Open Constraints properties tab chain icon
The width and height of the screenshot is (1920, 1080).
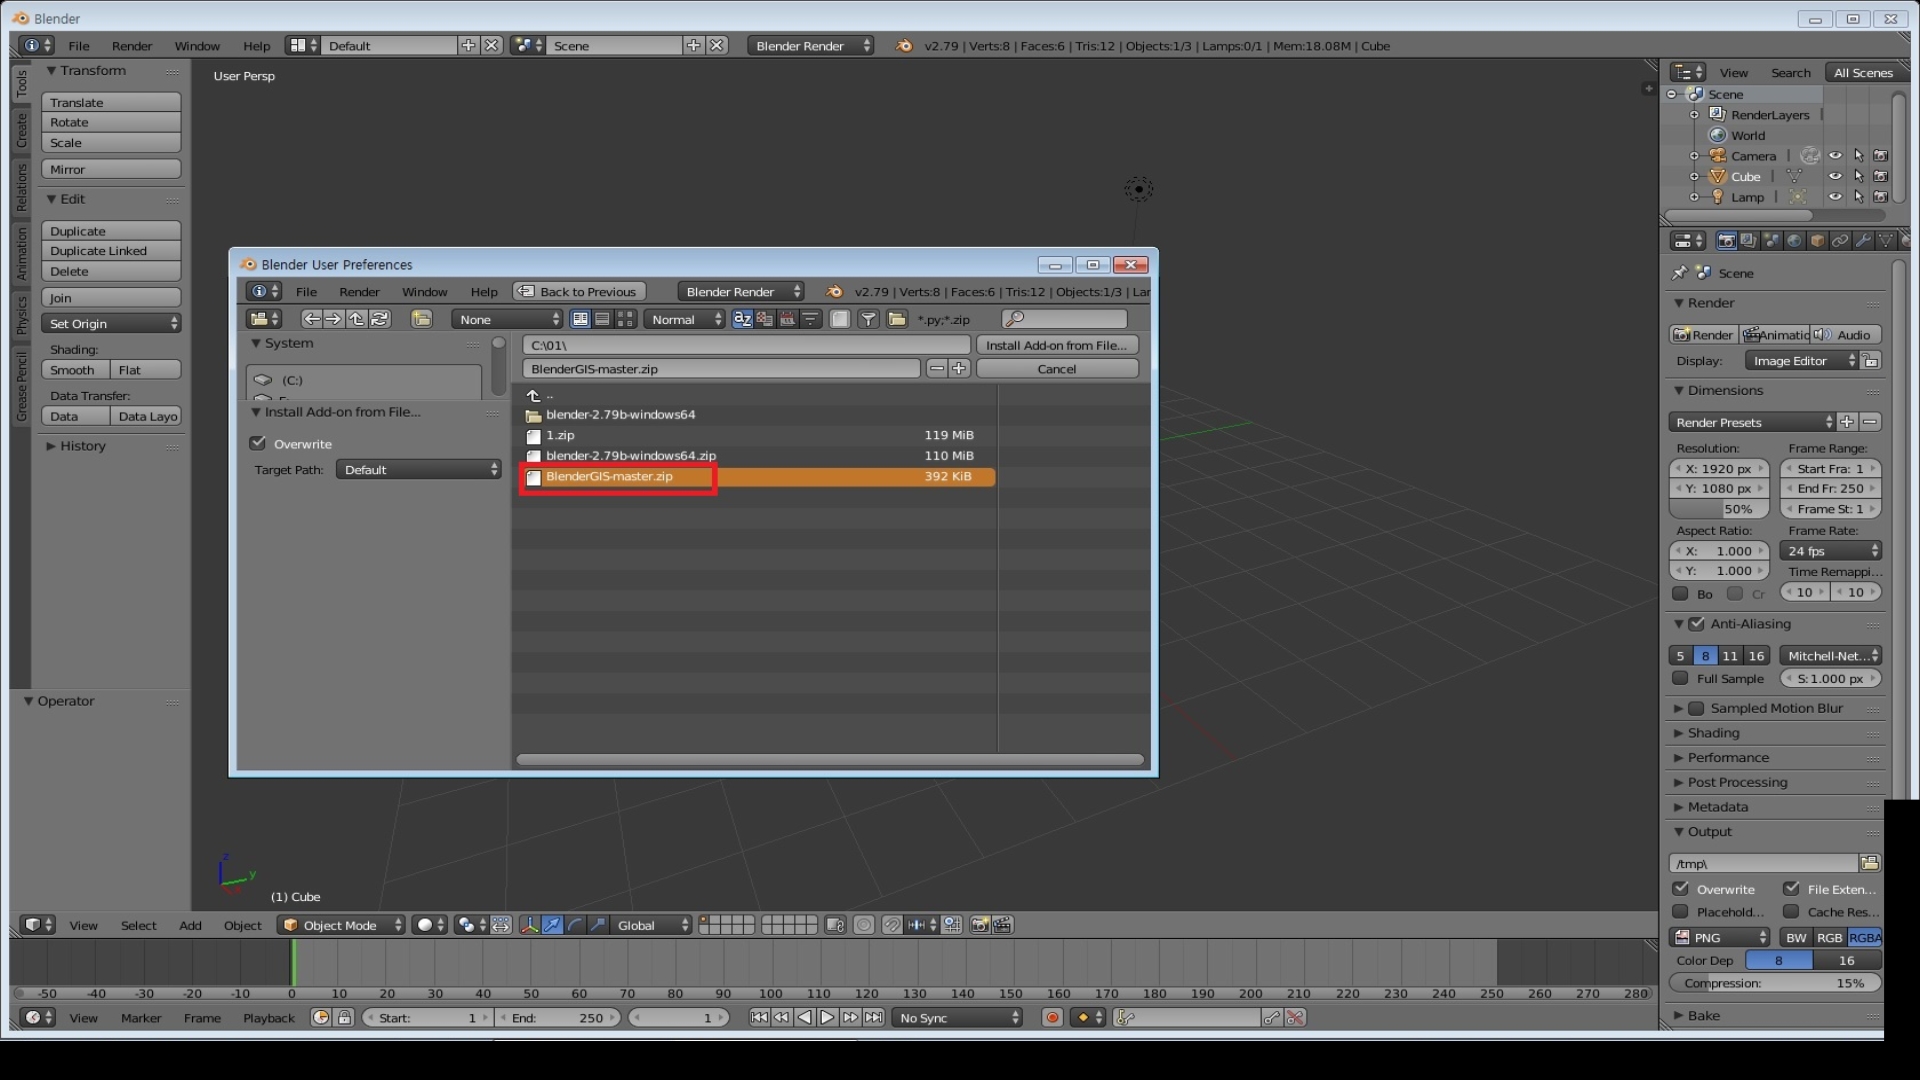pos(1840,241)
